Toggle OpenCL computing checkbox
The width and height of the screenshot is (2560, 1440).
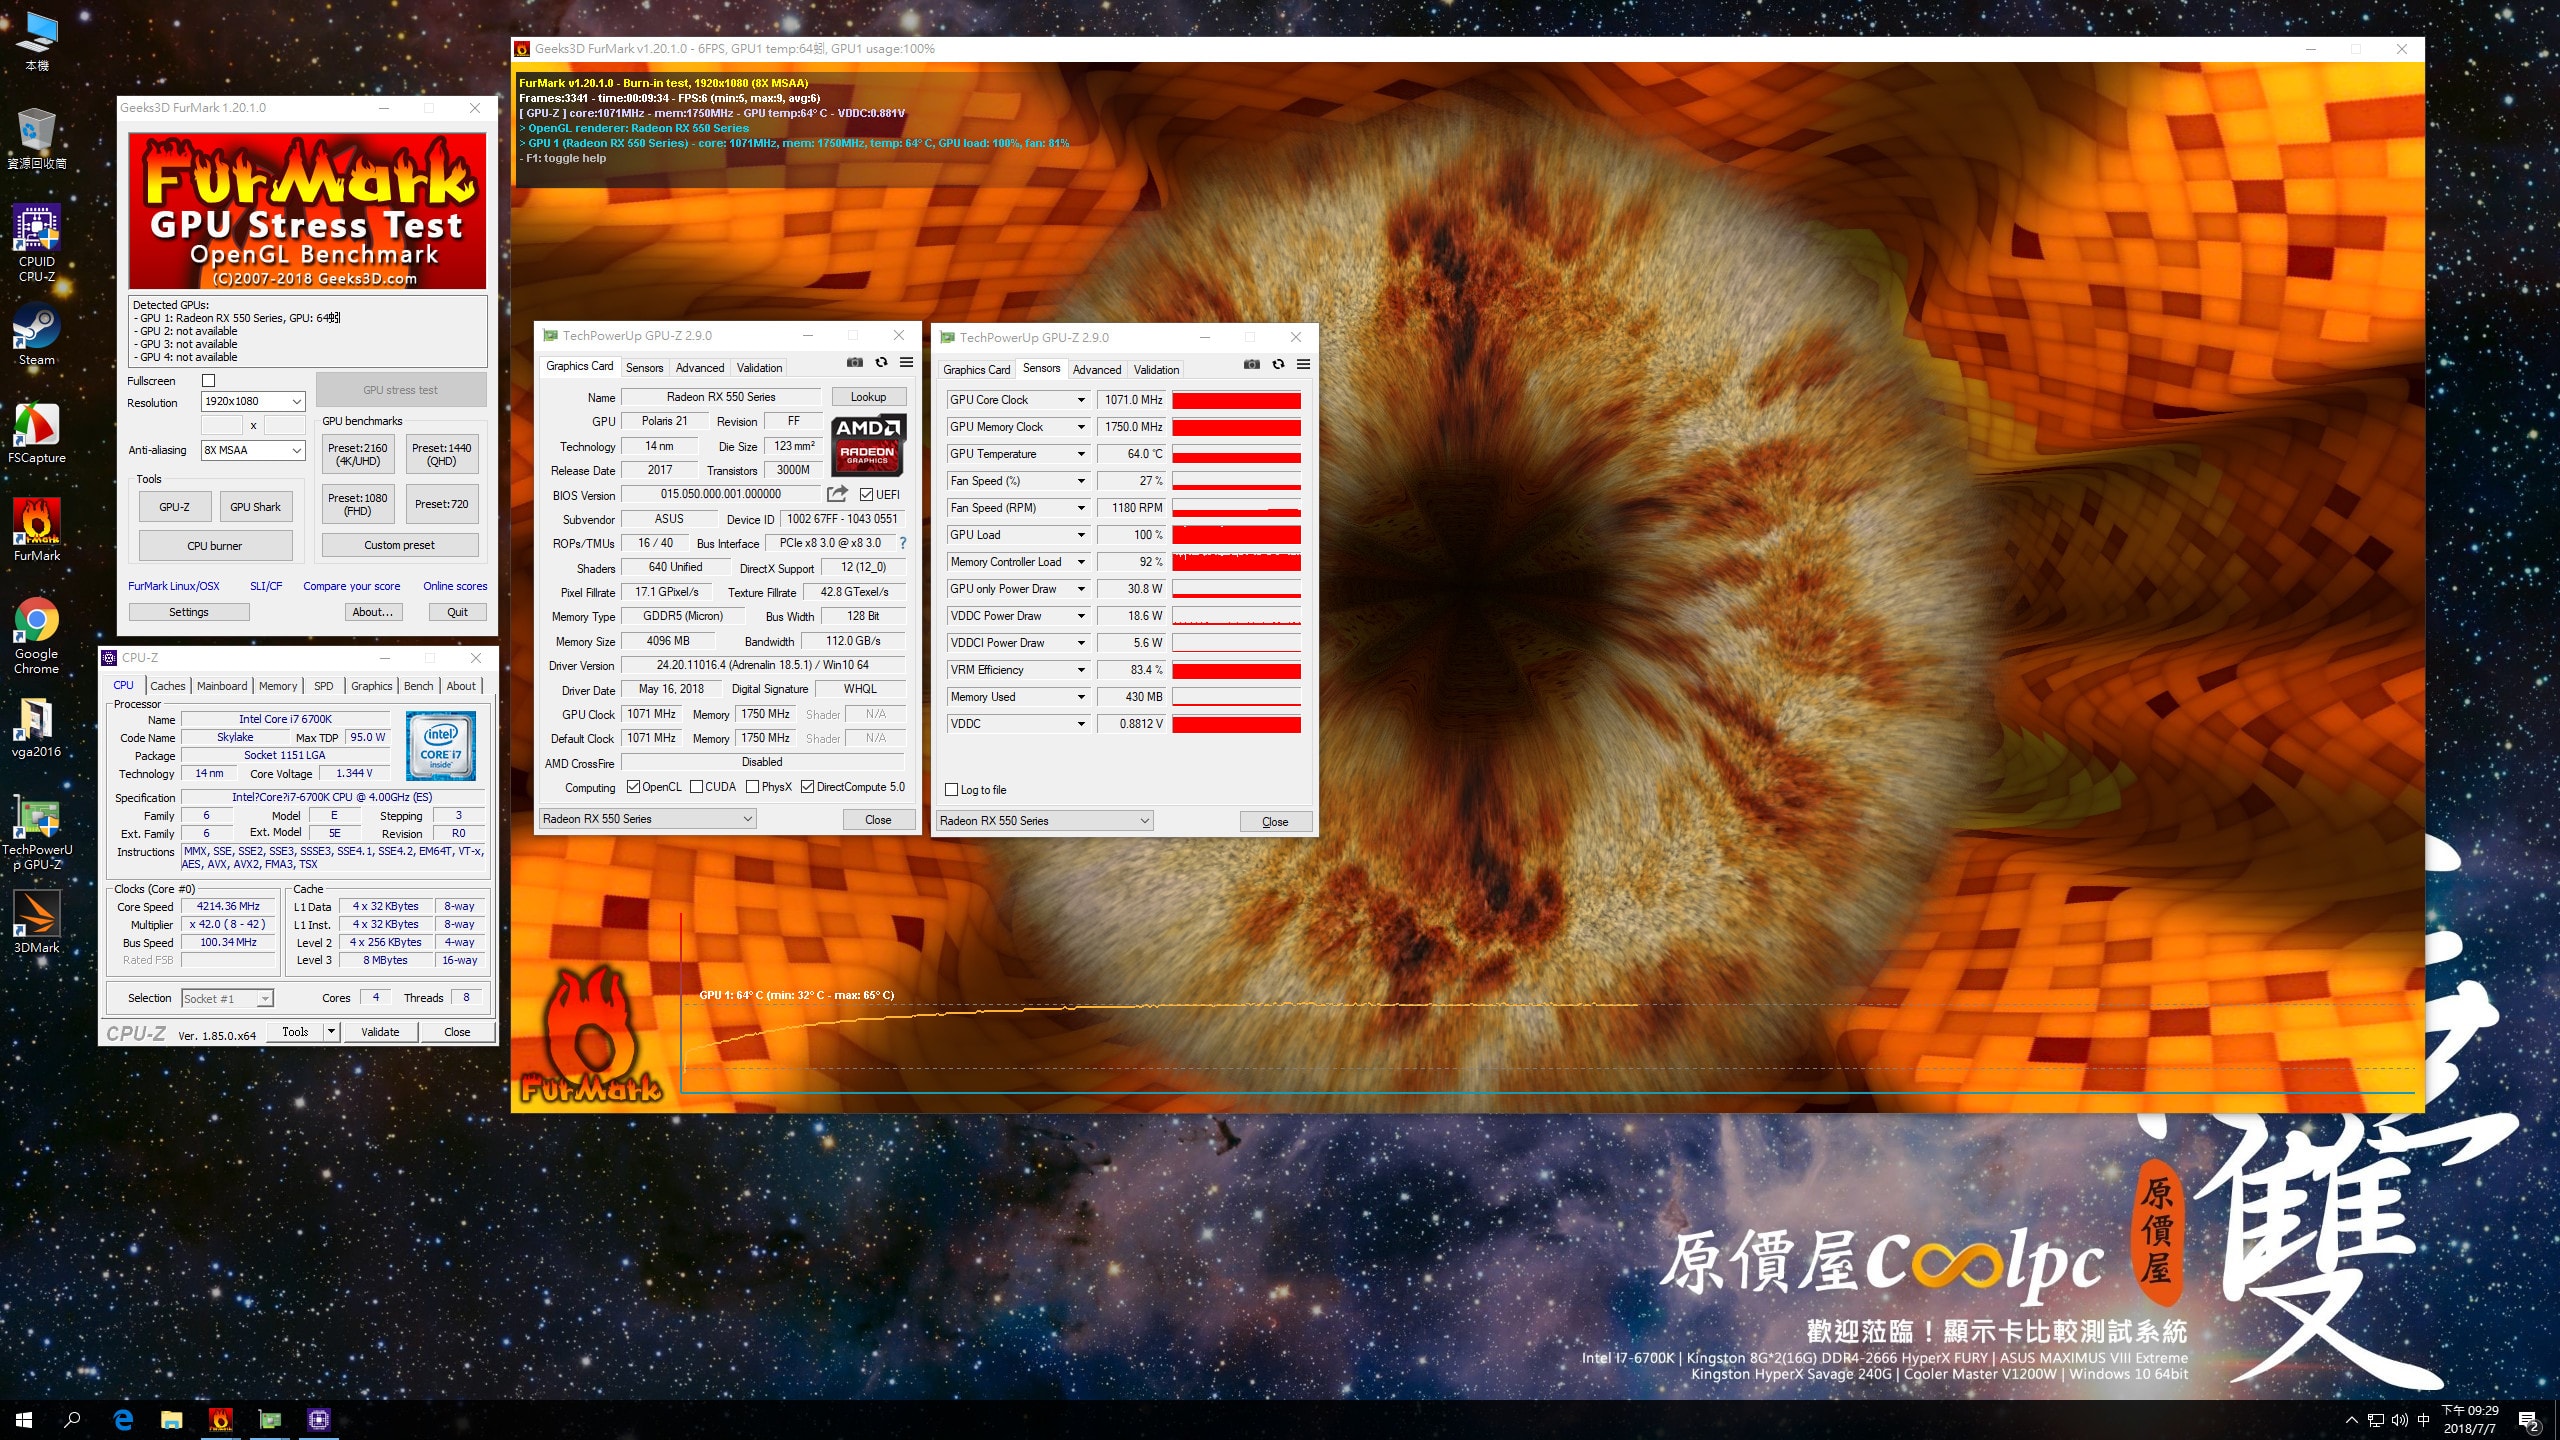click(x=633, y=787)
